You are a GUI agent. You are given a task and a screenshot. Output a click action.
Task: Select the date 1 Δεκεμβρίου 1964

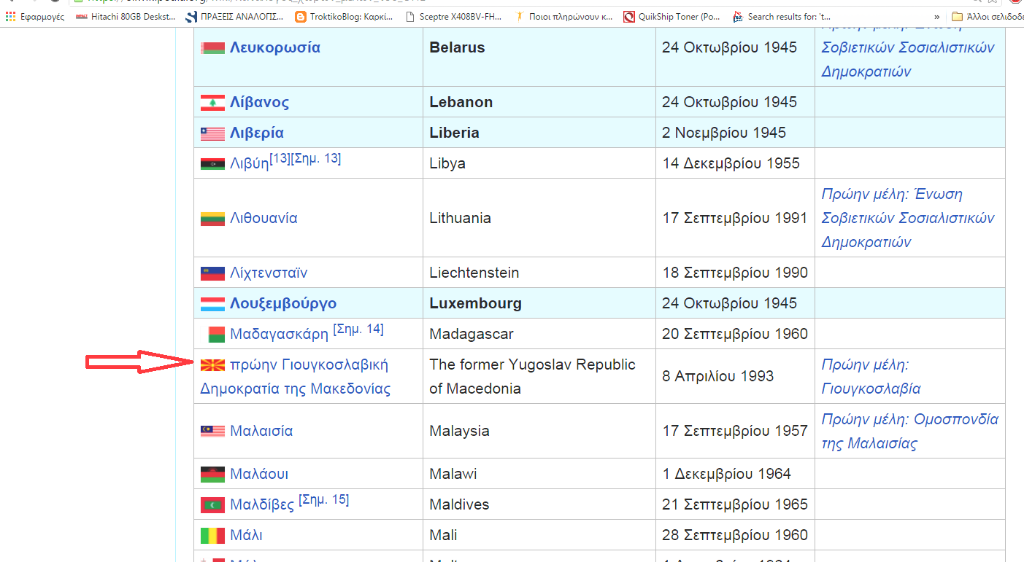click(727, 474)
